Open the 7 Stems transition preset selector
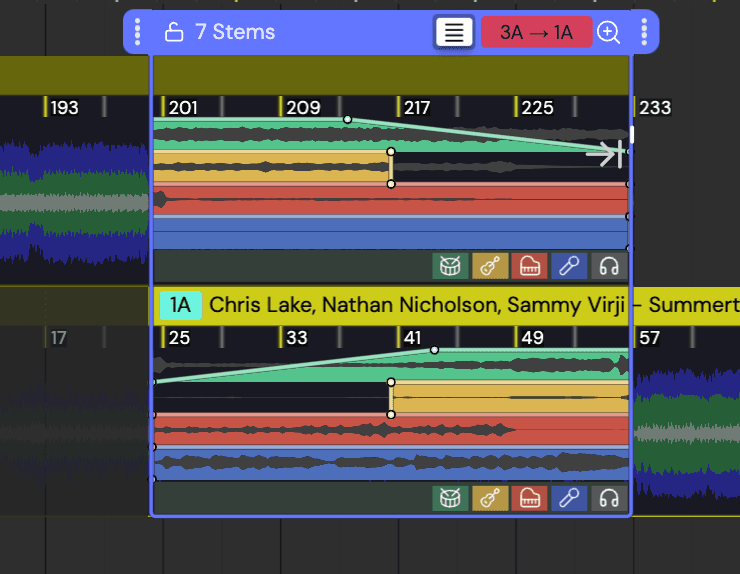The width and height of the screenshot is (740, 574). pos(234,32)
